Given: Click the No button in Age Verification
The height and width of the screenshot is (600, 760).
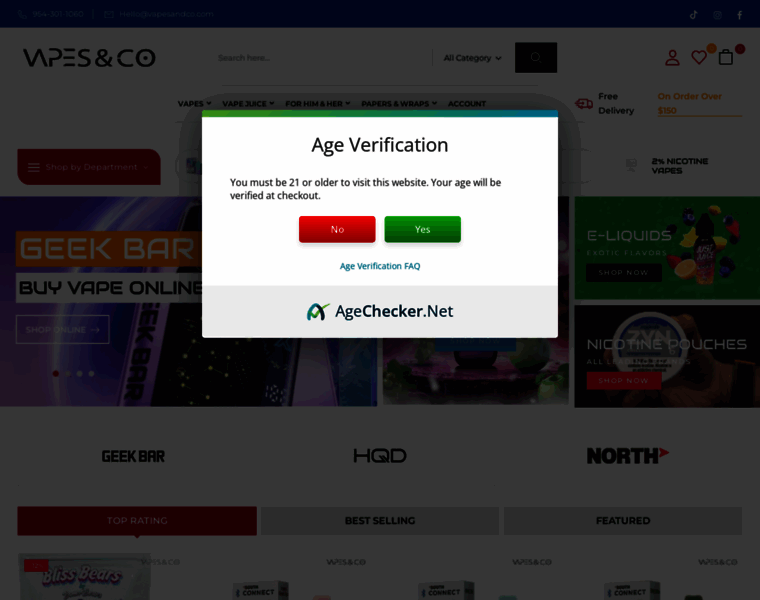Looking at the screenshot, I should (x=337, y=229).
